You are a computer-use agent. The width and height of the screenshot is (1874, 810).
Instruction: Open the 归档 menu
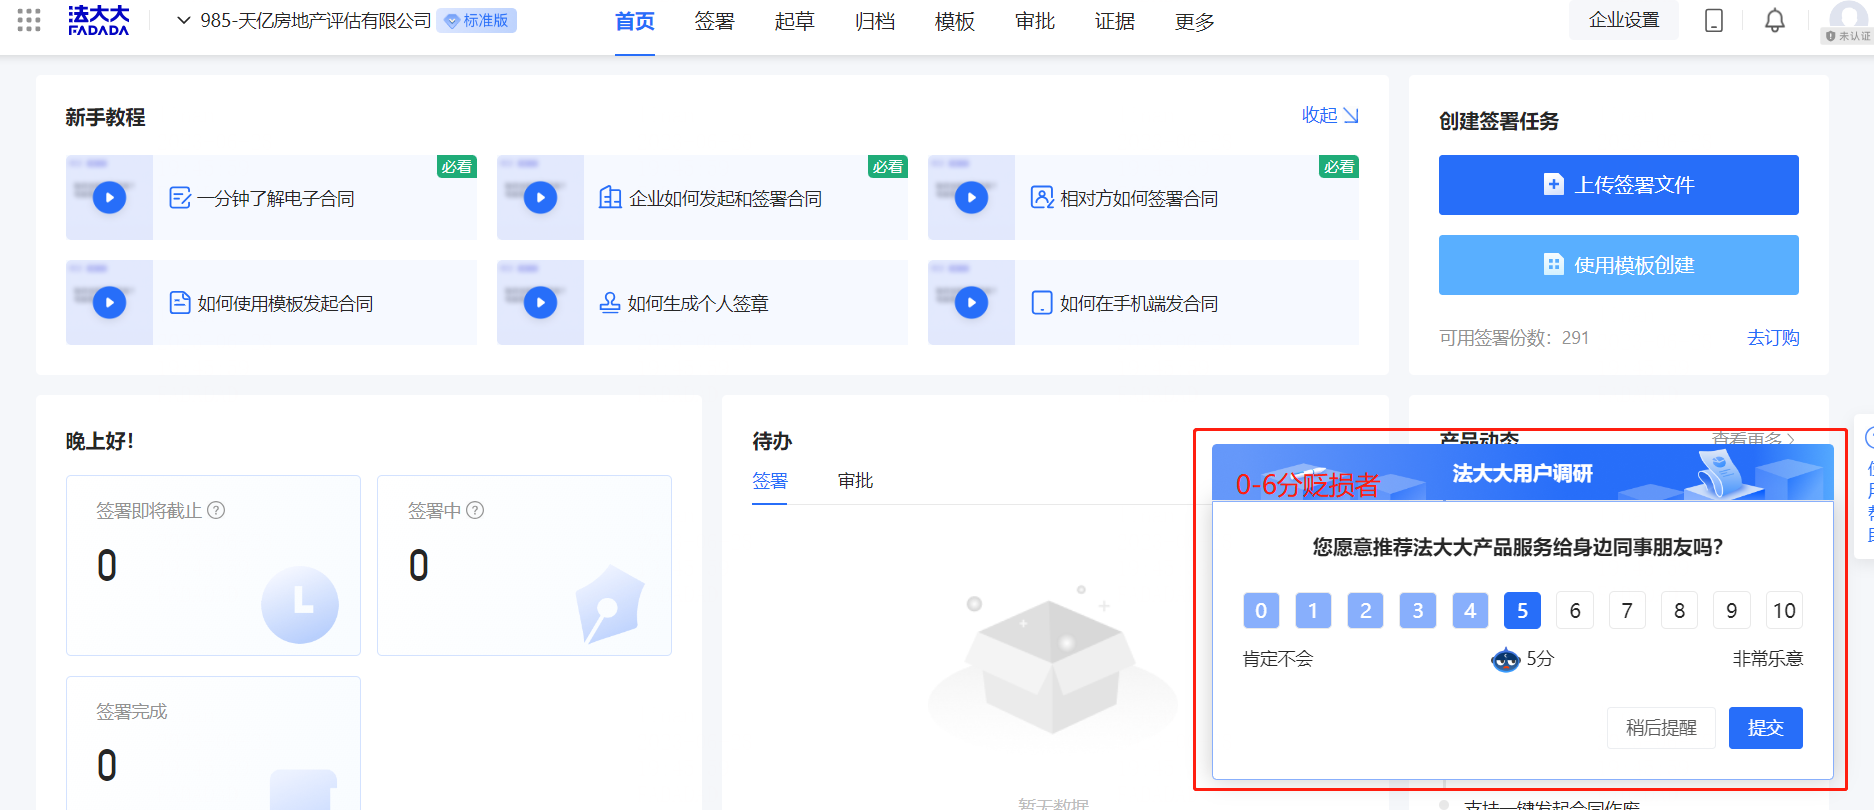(875, 21)
